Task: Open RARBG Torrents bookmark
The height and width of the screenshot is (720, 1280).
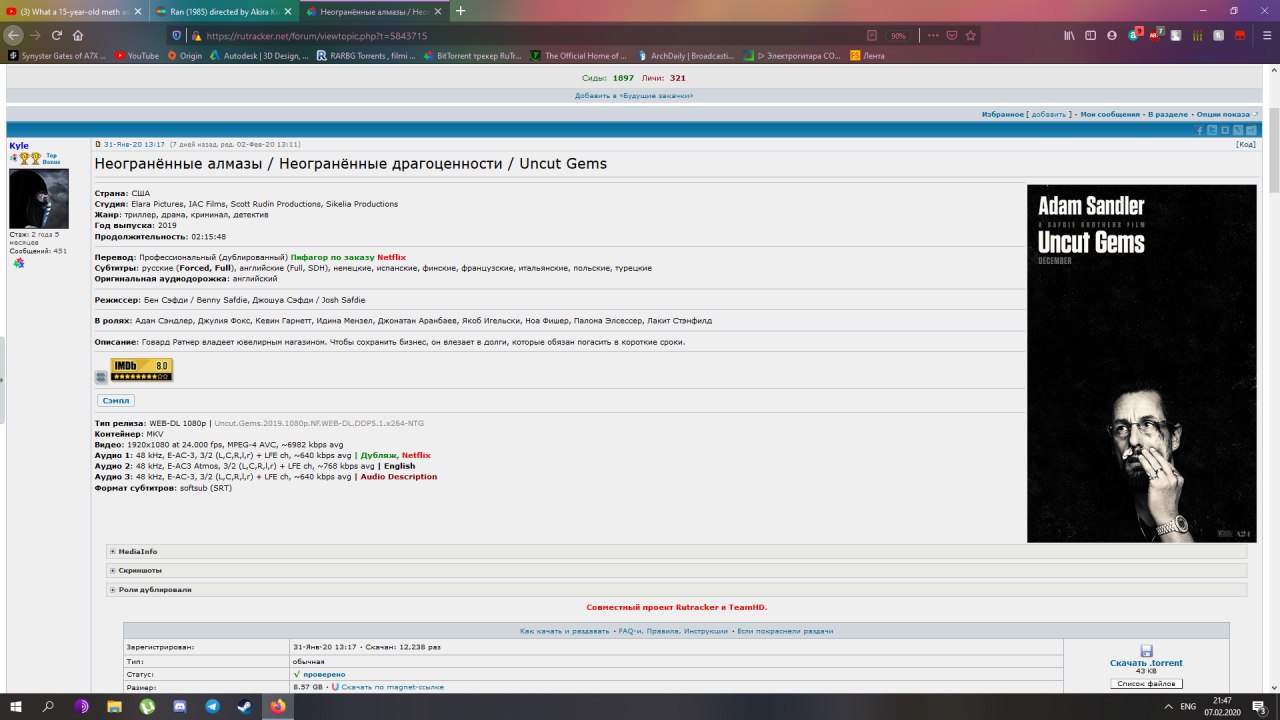Action: click(x=365, y=56)
